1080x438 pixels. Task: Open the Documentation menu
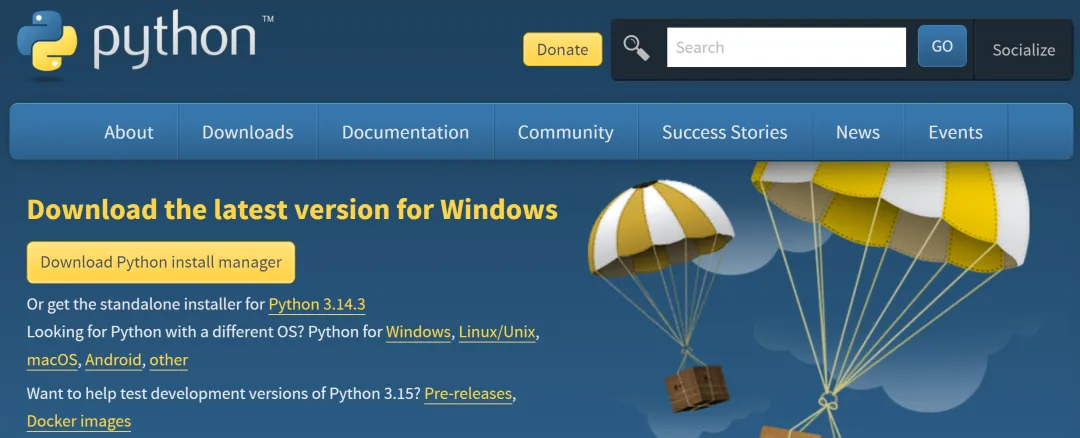(x=406, y=132)
